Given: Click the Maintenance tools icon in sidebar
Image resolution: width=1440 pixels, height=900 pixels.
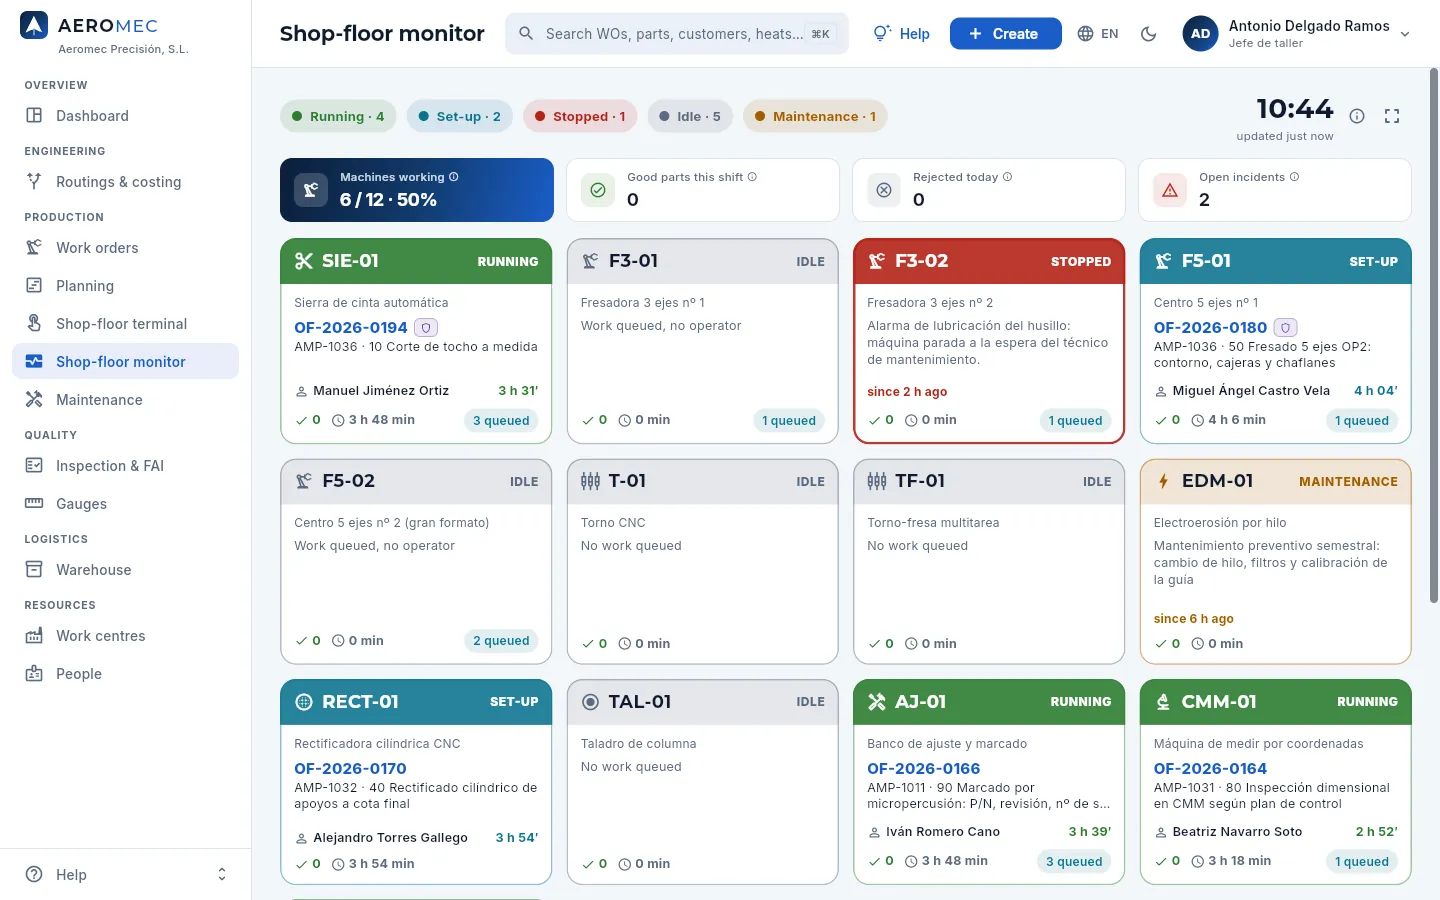Looking at the screenshot, I should (34, 400).
